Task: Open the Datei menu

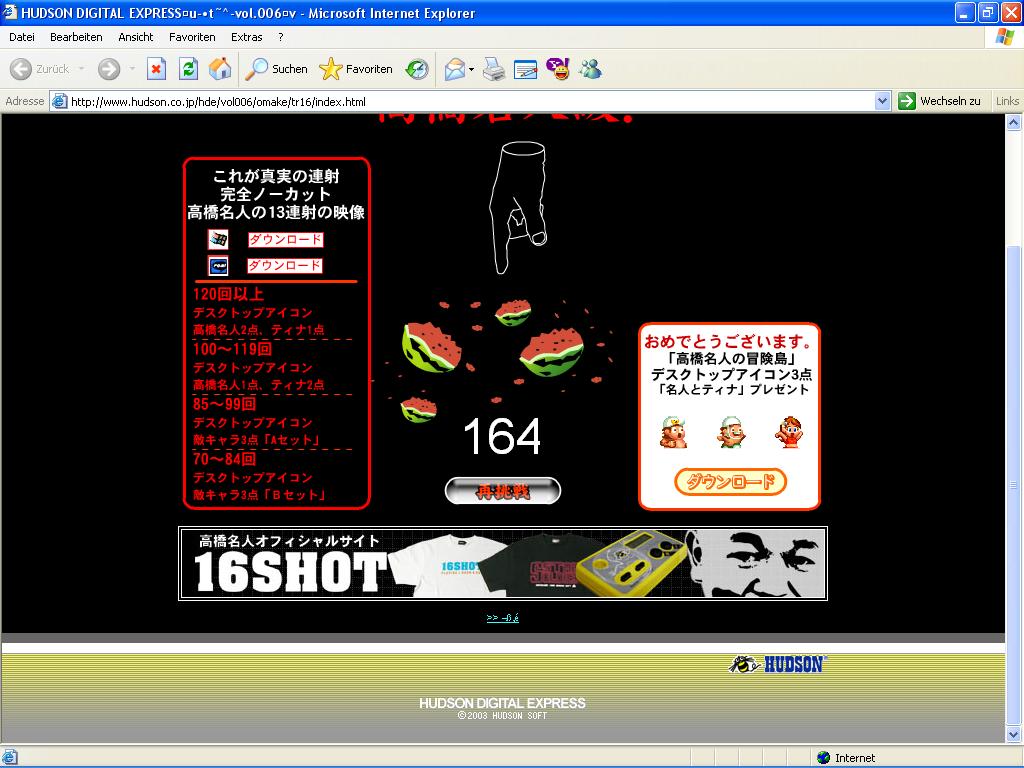Action: point(22,37)
